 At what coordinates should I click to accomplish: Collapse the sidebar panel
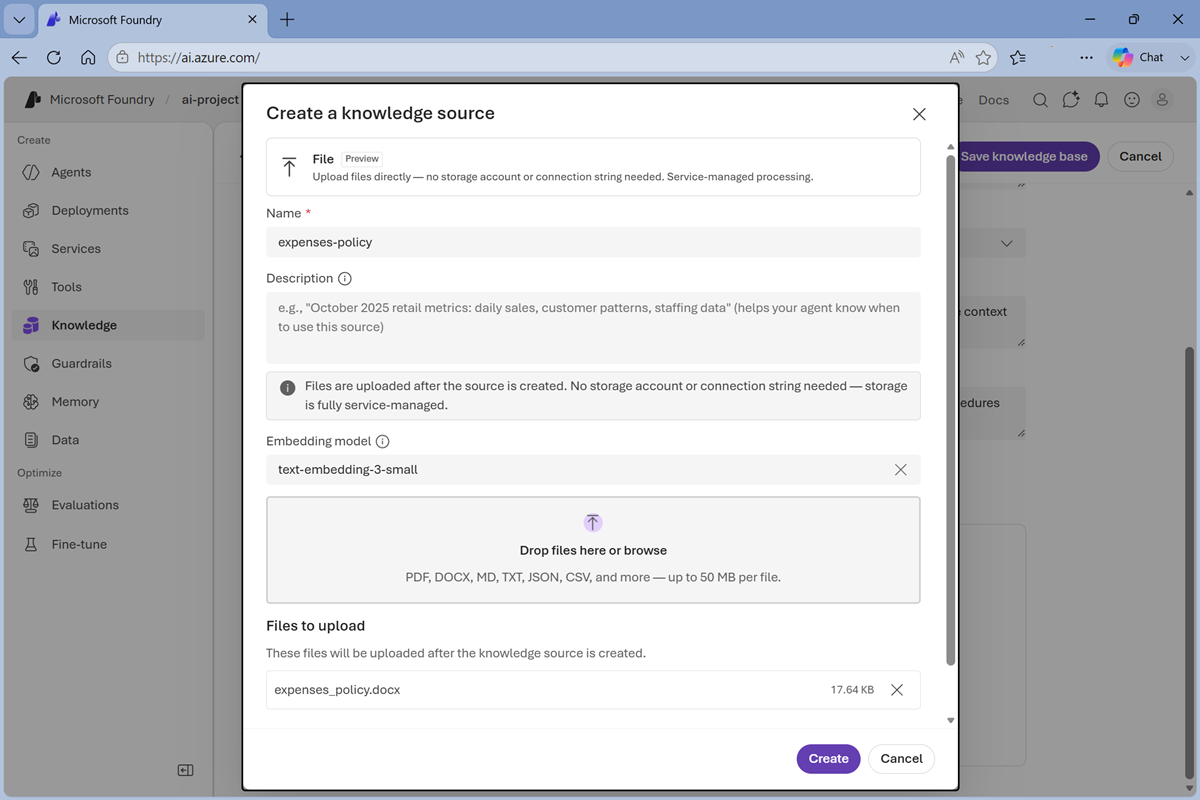[x=185, y=770]
